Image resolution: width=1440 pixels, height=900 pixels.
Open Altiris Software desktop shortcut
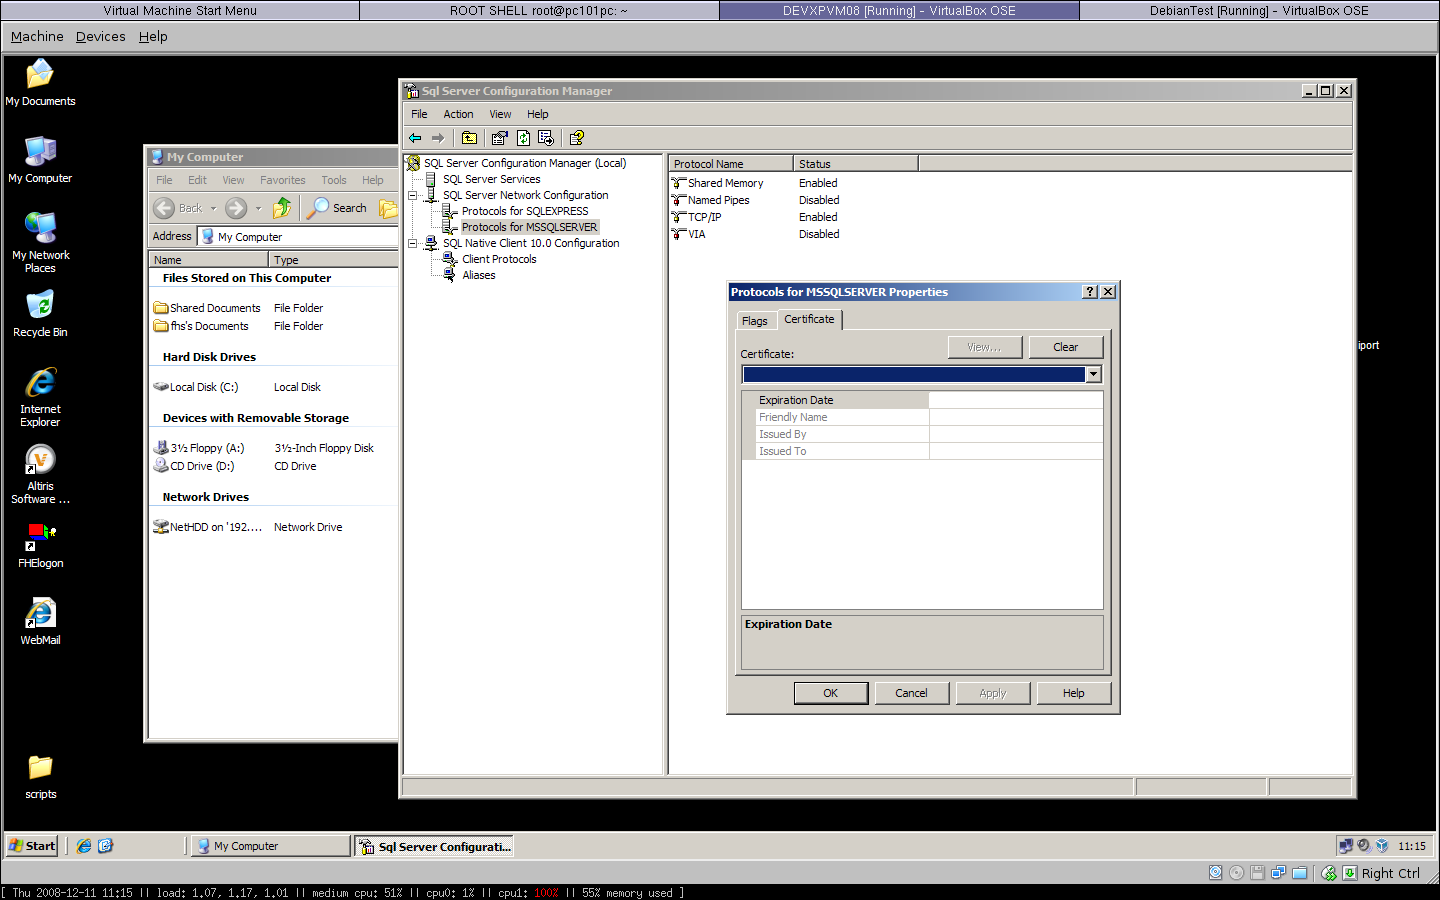(x=40, y=474)
